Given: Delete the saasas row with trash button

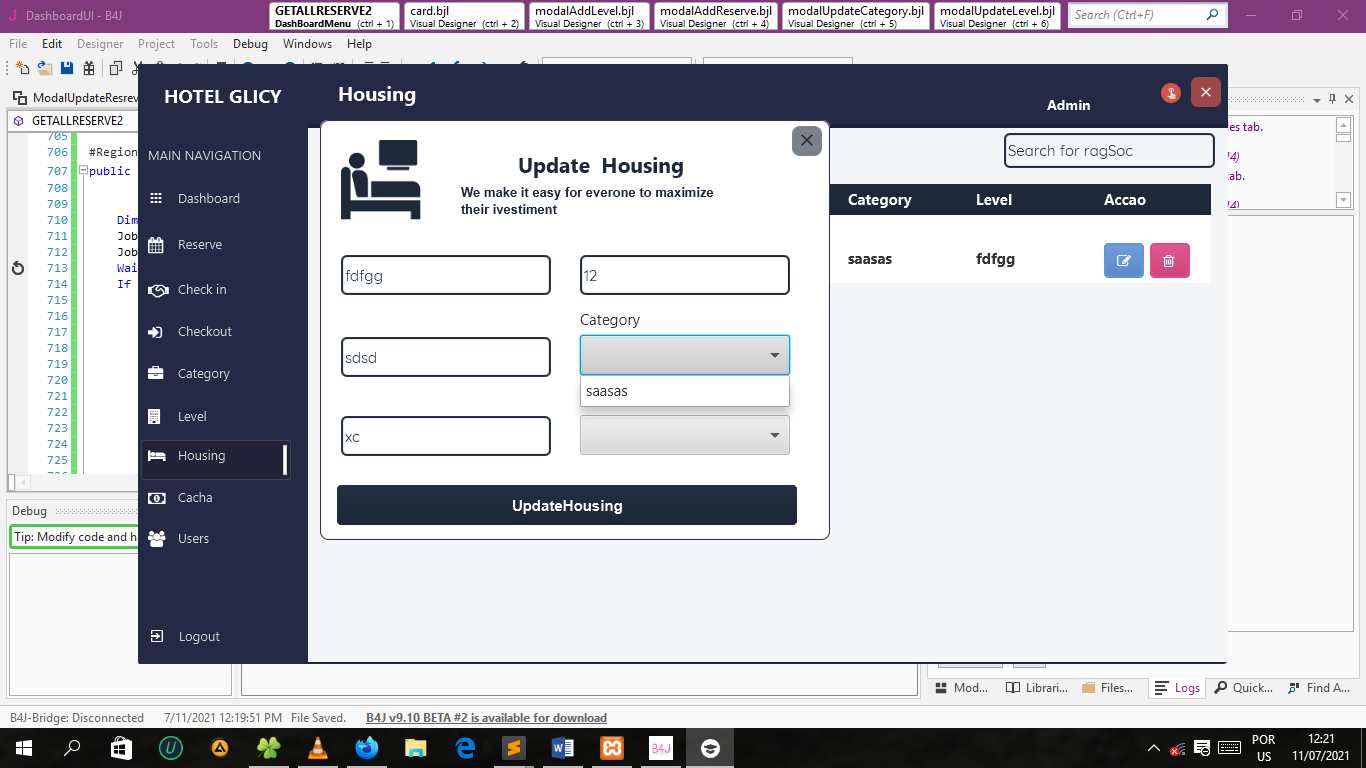Looking at the screenshot, I should coord(1170,260).
